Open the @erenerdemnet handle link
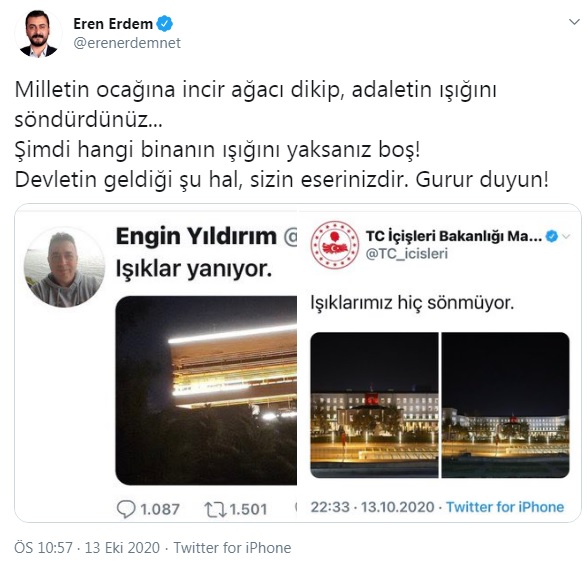The image size is (587, 566). coord(127,43)
